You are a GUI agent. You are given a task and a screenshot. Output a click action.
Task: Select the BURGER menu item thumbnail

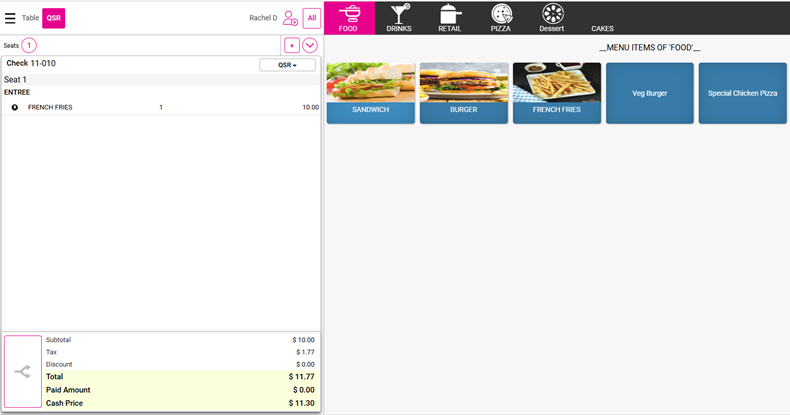[x=463, y=93]
